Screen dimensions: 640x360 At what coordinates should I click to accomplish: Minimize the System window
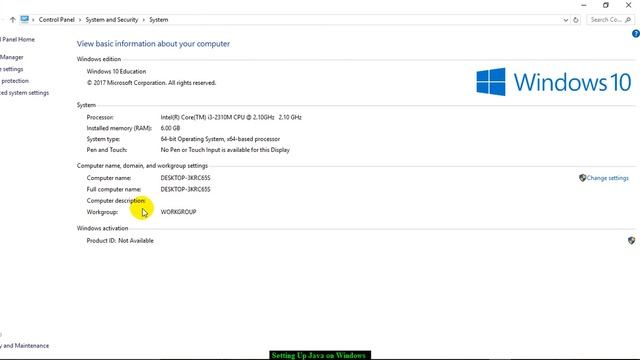(584, 5)
